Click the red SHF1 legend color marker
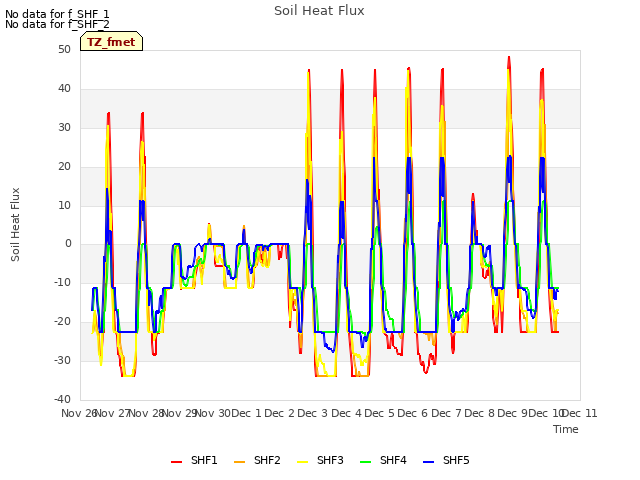640x480 pixels. point(176,462)
